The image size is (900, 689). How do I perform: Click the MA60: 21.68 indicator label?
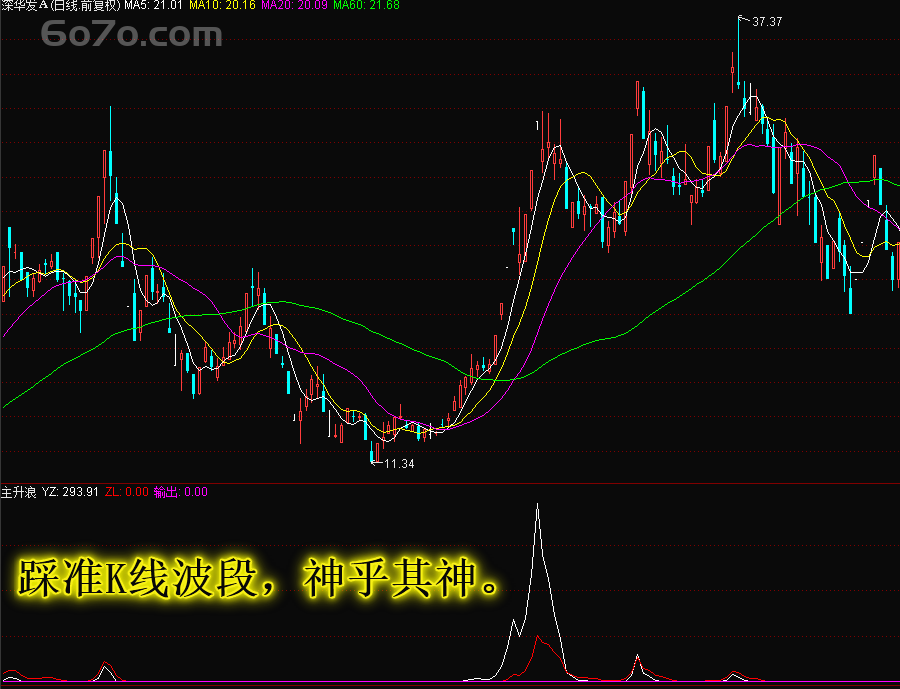366,5
